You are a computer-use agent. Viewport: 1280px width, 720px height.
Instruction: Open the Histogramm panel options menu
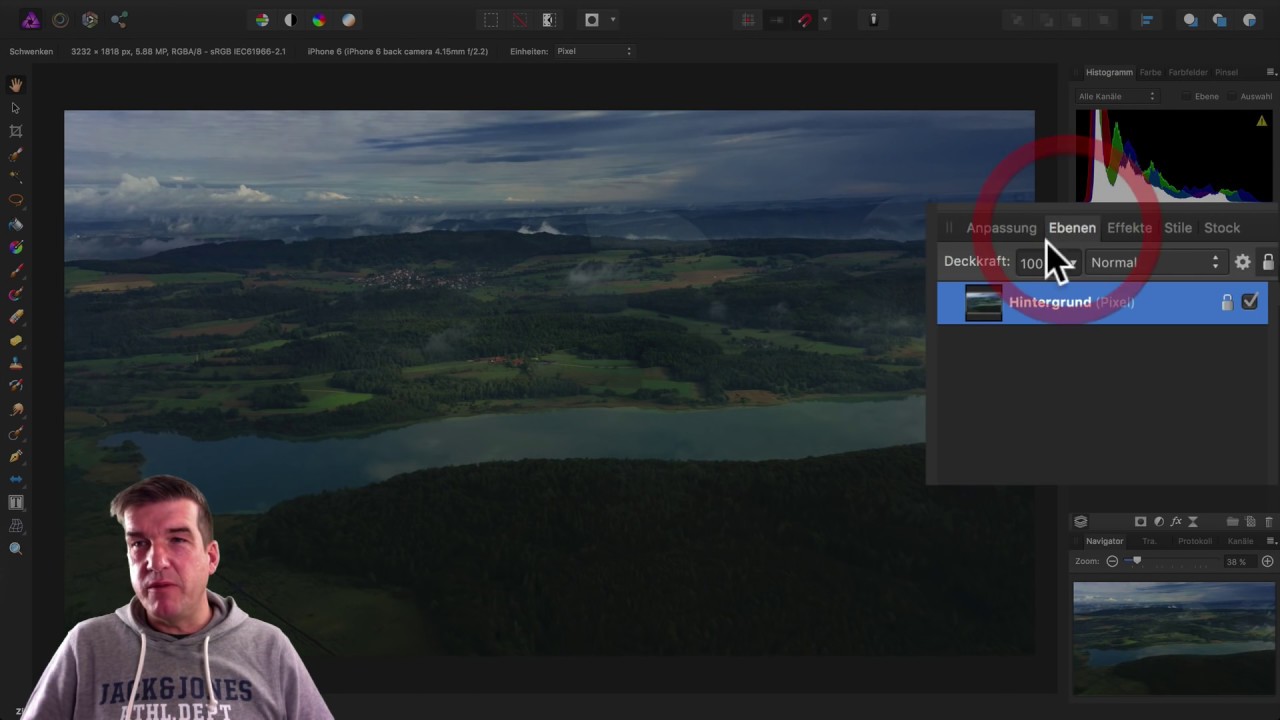point(1271,72)
